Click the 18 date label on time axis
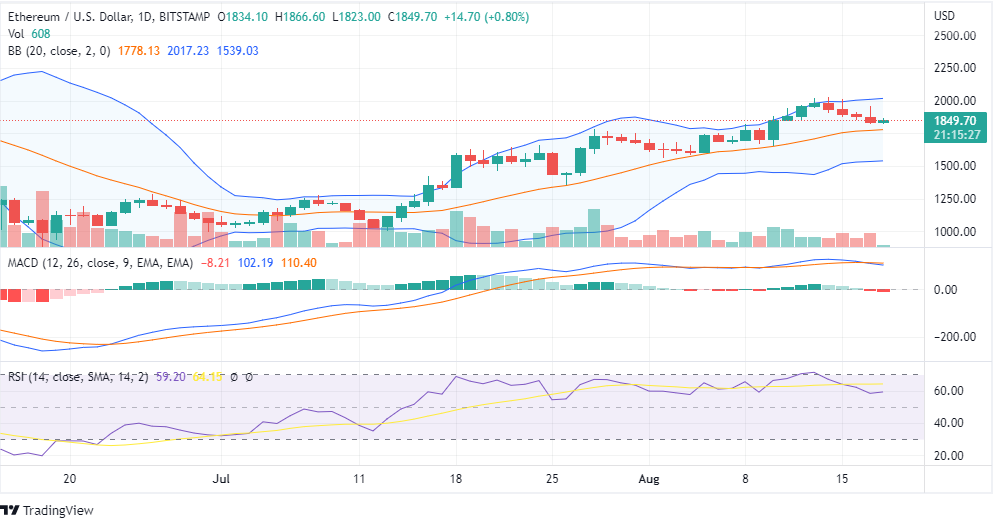The image size is (995, 528). click(x=457, y=479)
